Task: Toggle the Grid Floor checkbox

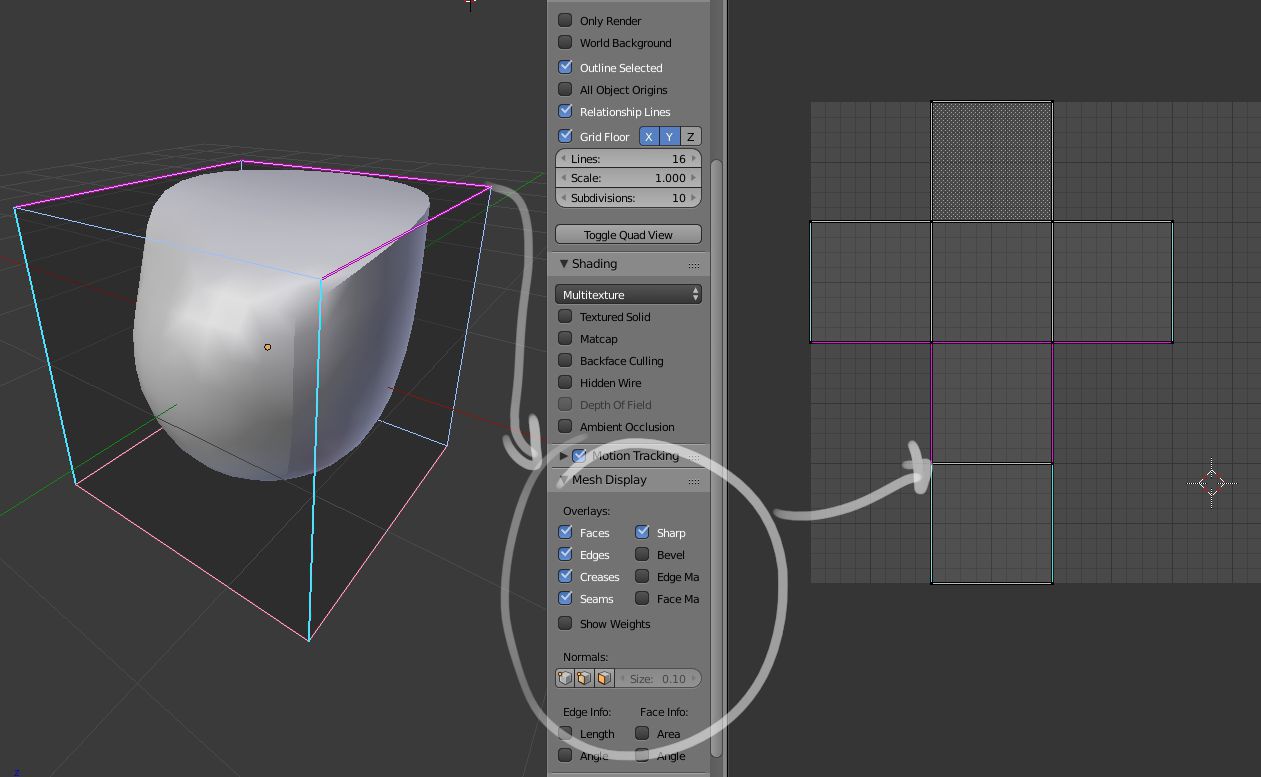Action: 565,136
